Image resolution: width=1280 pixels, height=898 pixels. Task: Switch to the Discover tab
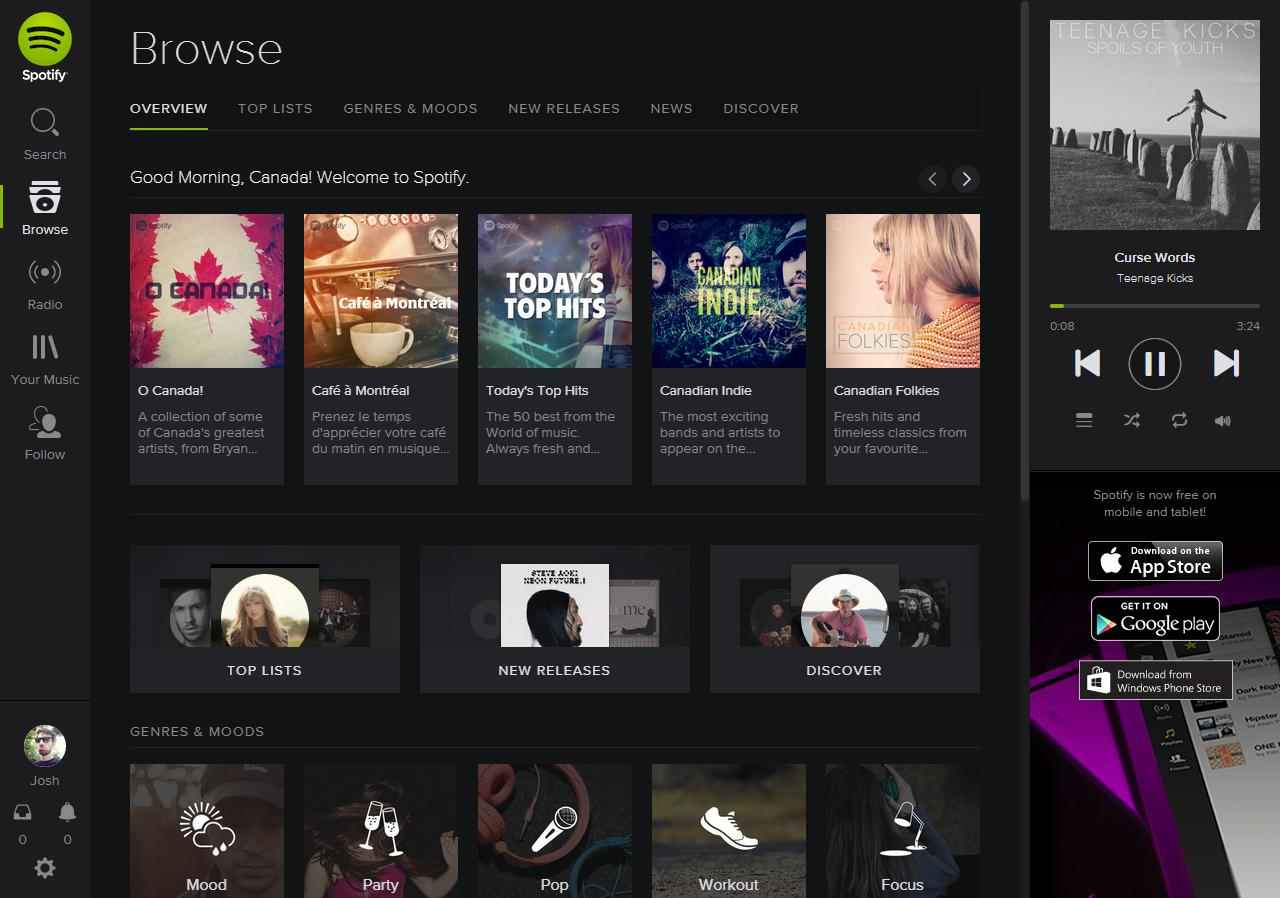click(761, 108)
